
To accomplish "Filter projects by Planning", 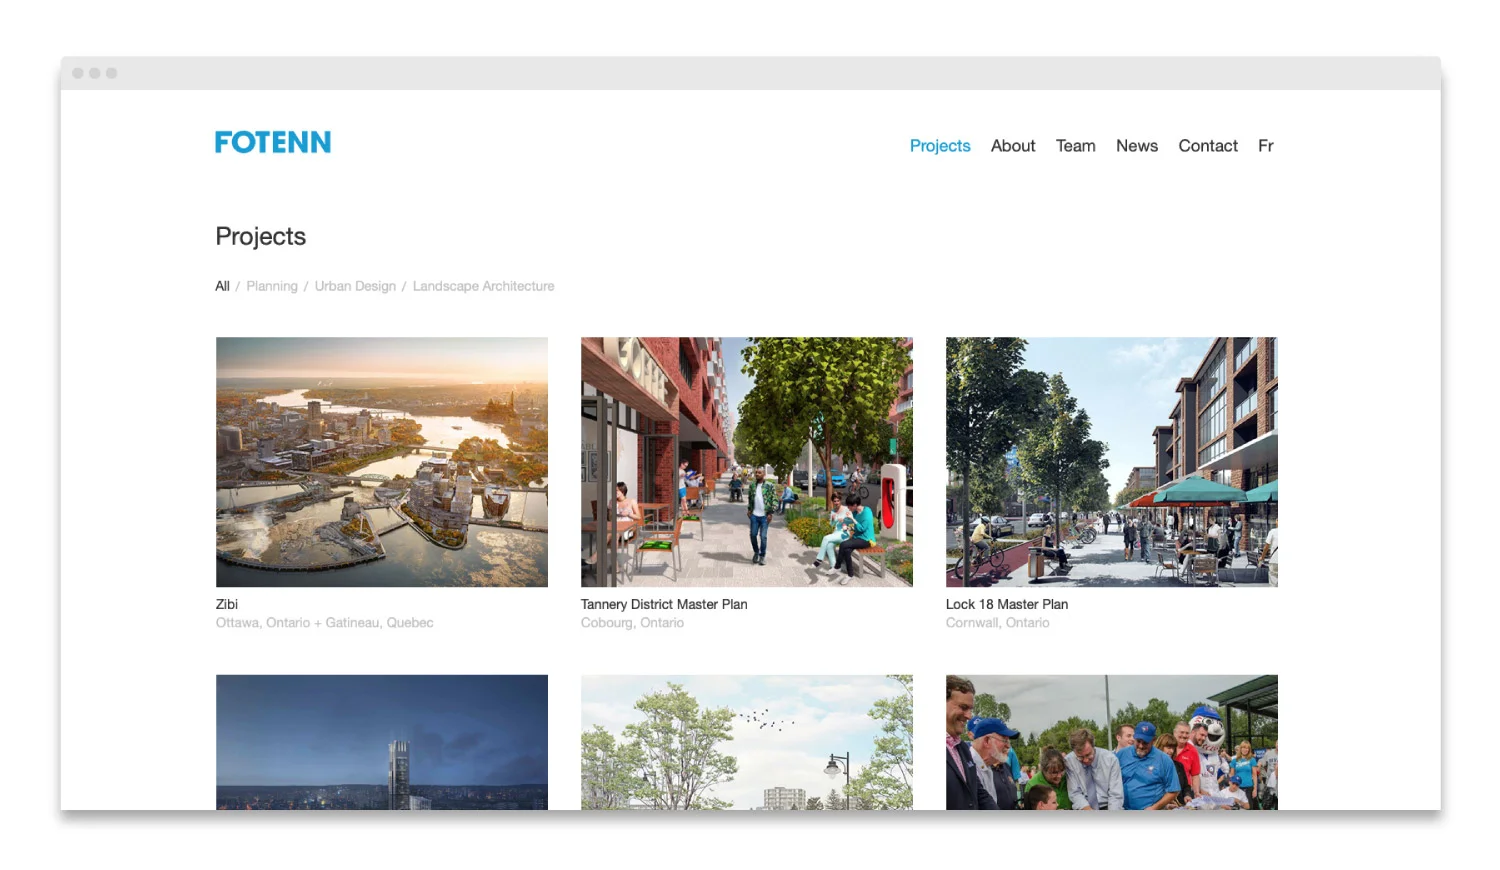I will 272,286.
